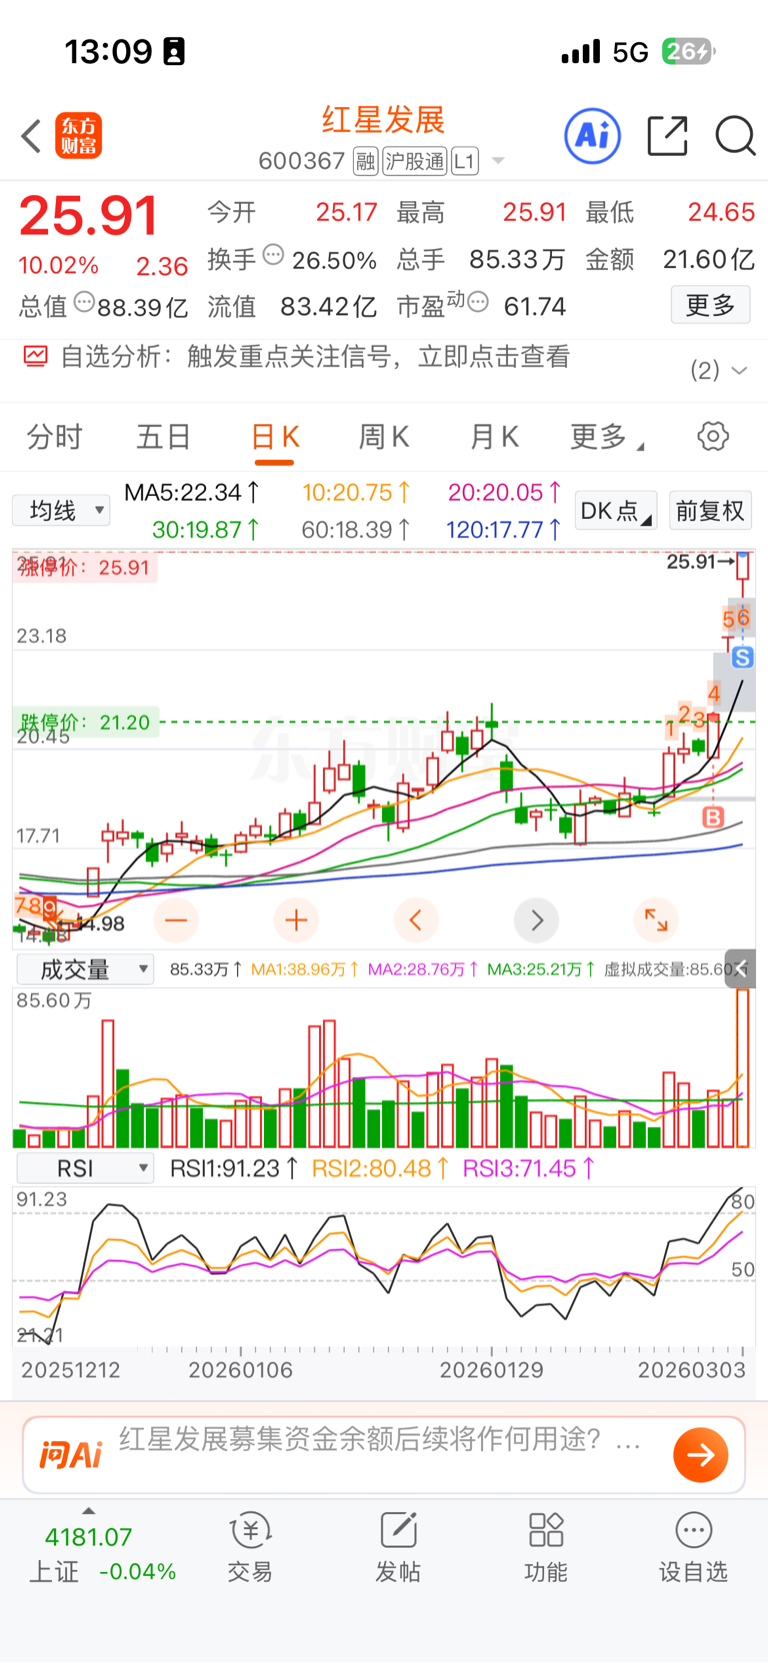Open RSI indicator dropdown
This screenshot has width=768, height=1663.
pos(85,1168)
